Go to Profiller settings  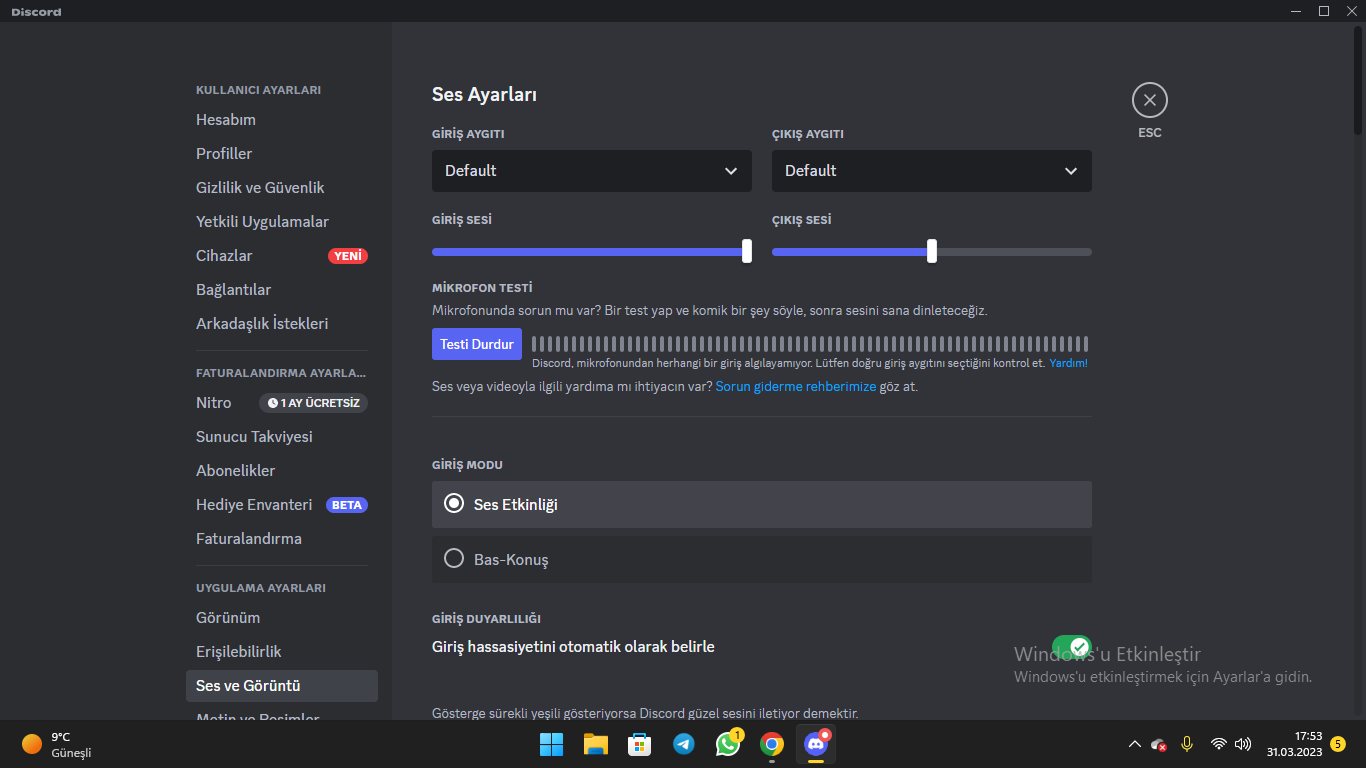point(282,154)
